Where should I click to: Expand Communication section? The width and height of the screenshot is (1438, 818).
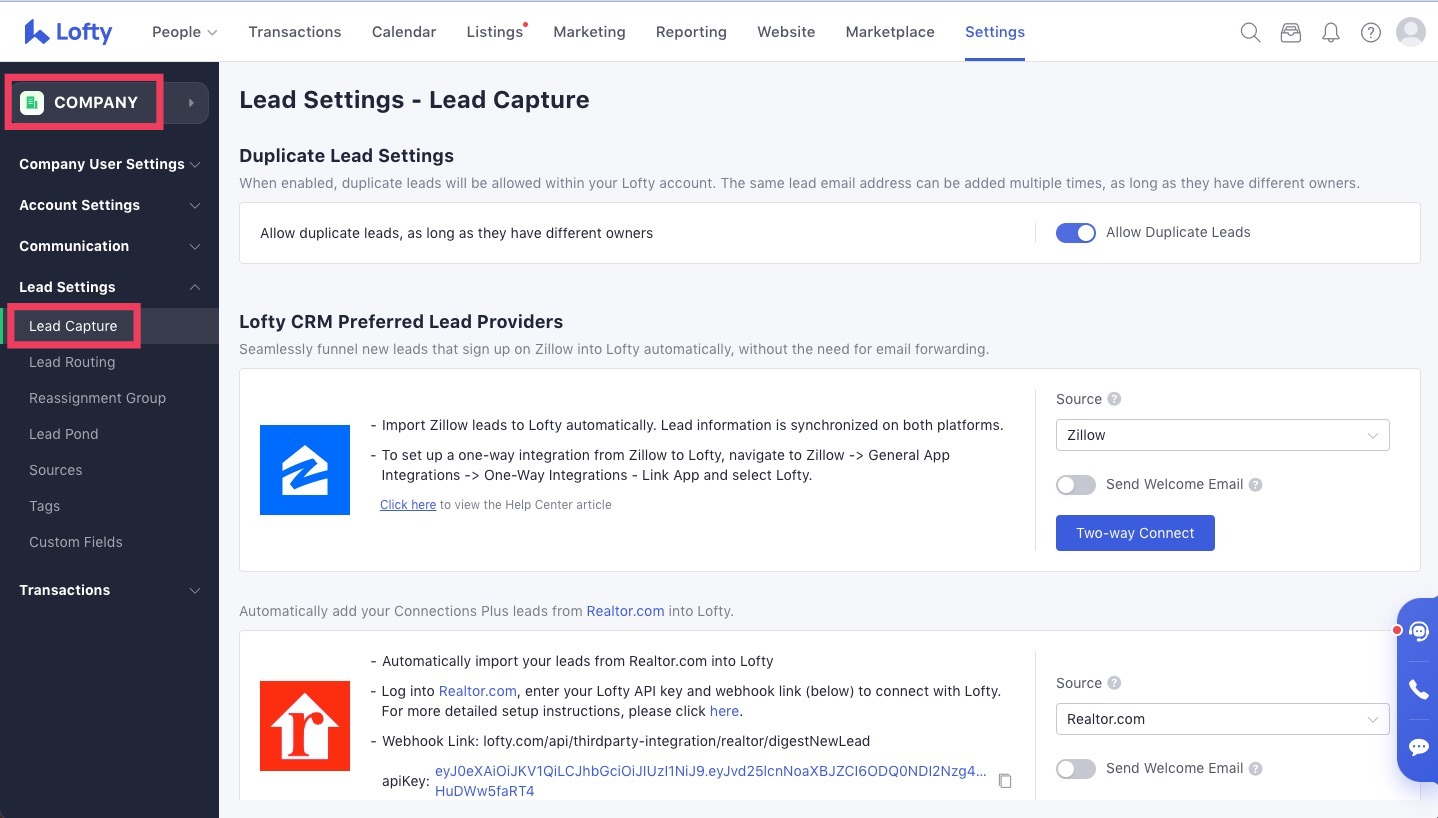click(109, 246)
